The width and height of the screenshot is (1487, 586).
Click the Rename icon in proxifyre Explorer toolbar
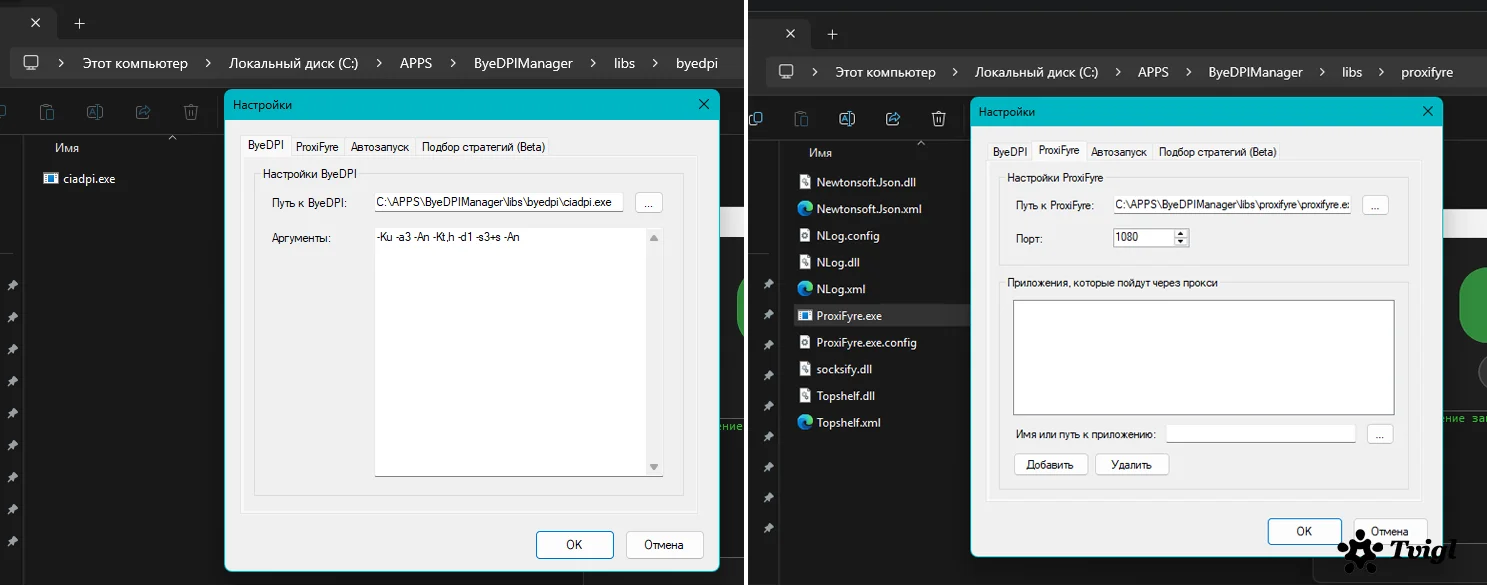[x=846, y=119]
